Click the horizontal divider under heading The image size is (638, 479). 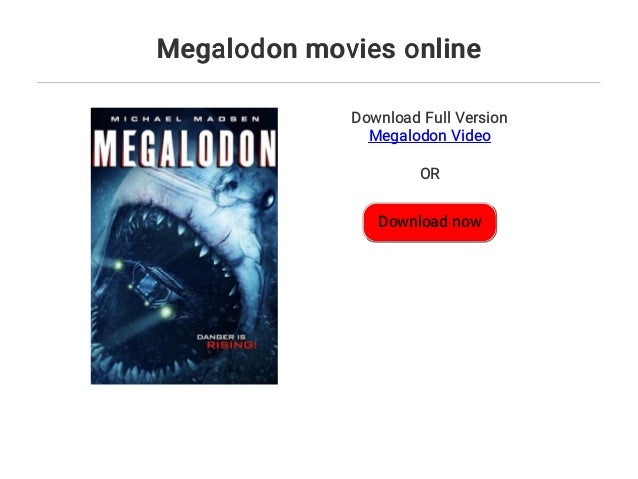319,83
